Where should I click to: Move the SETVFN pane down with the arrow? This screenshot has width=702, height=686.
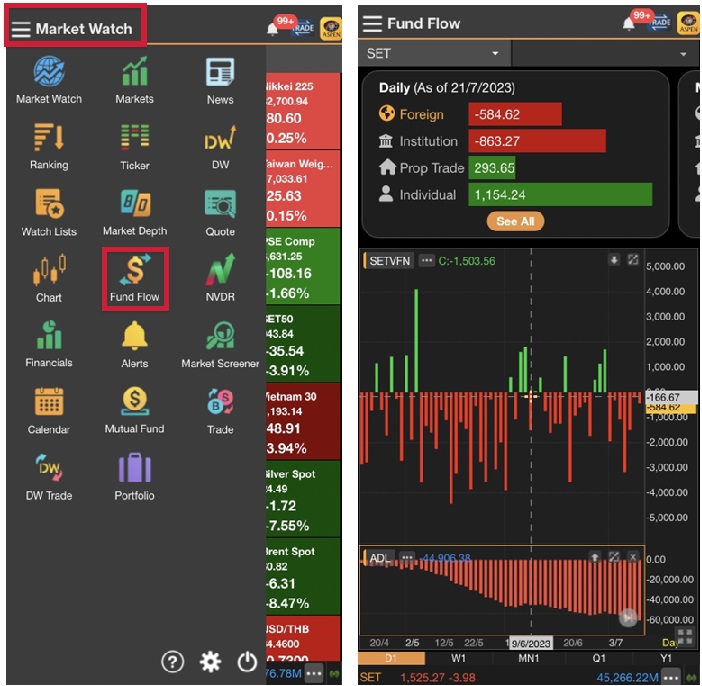point(614,260)
